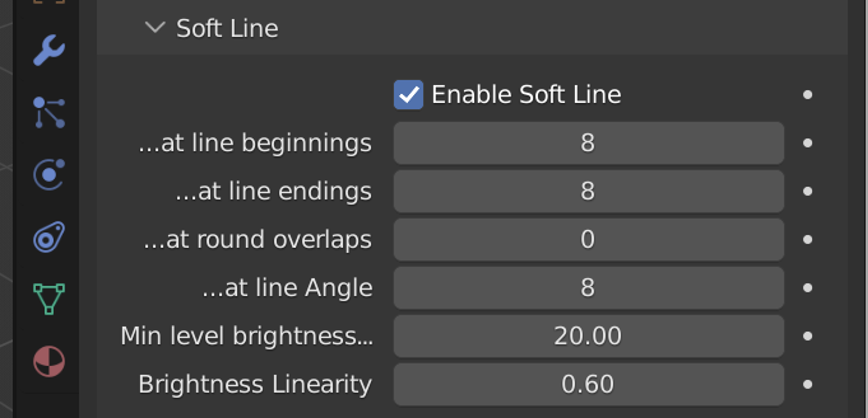Open the Object Data mesh tab
This screenshot has height=418, width=868.
tap(48, 298)
